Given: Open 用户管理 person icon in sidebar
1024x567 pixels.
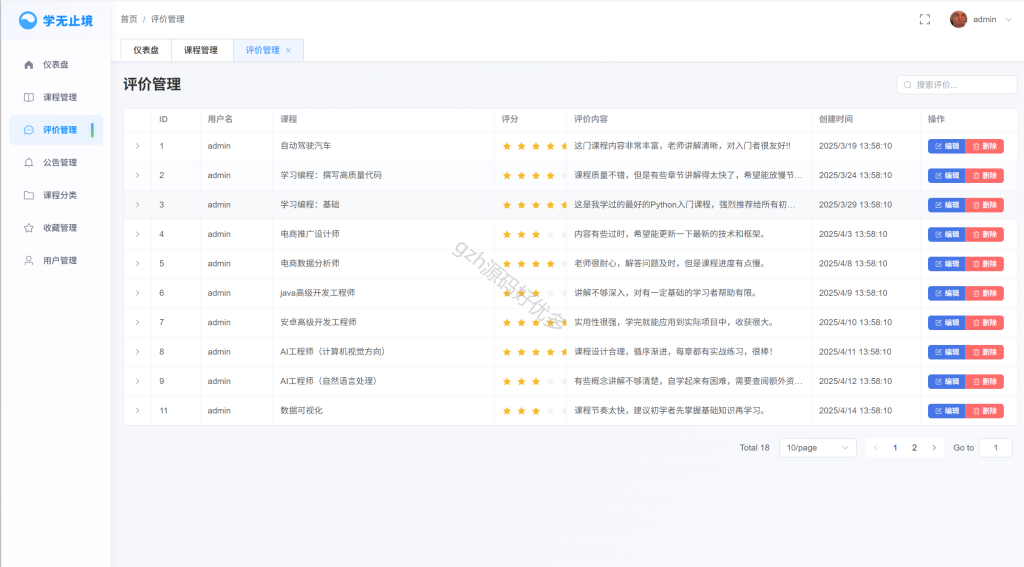Looking at the screenshot, I should pos(29,261).
